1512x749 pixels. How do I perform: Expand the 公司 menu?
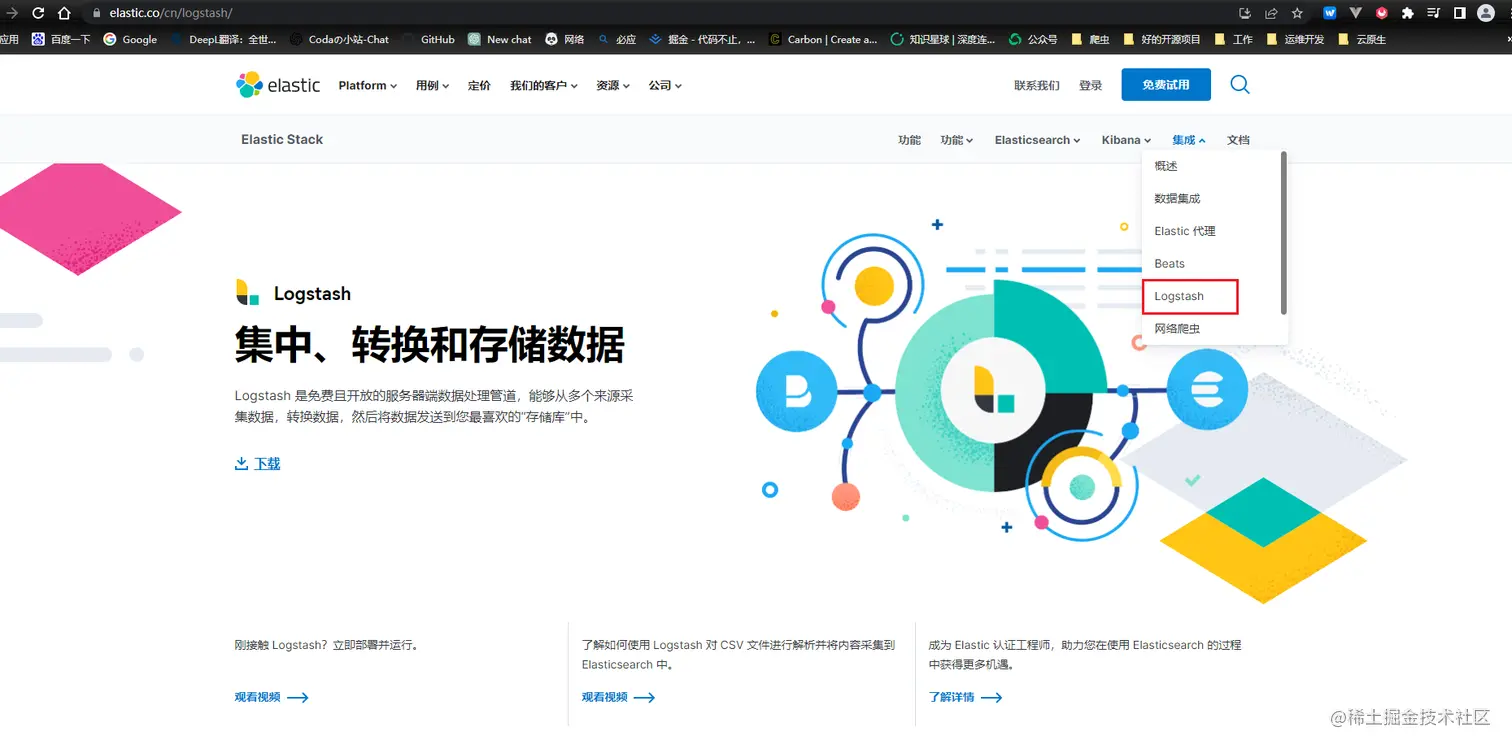coord(665,85)
